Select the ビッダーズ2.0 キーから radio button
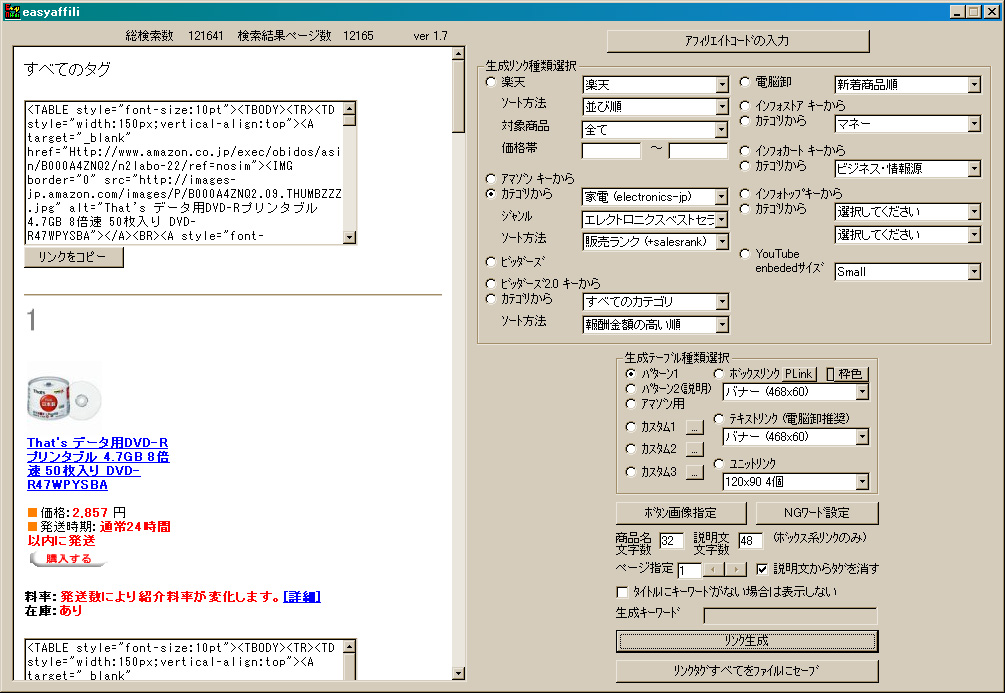Screen dimensions: 1005x693 [x=491, y=283]
